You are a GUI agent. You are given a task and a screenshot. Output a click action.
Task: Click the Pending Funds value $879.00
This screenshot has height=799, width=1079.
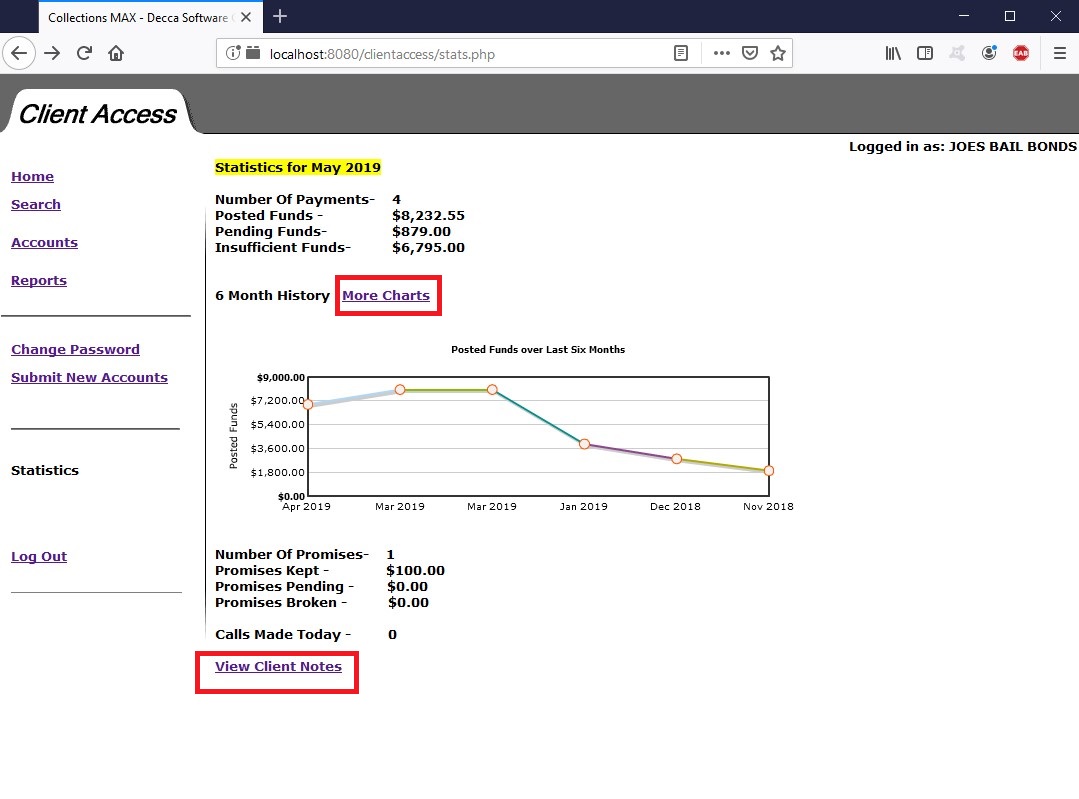(421, 231)
